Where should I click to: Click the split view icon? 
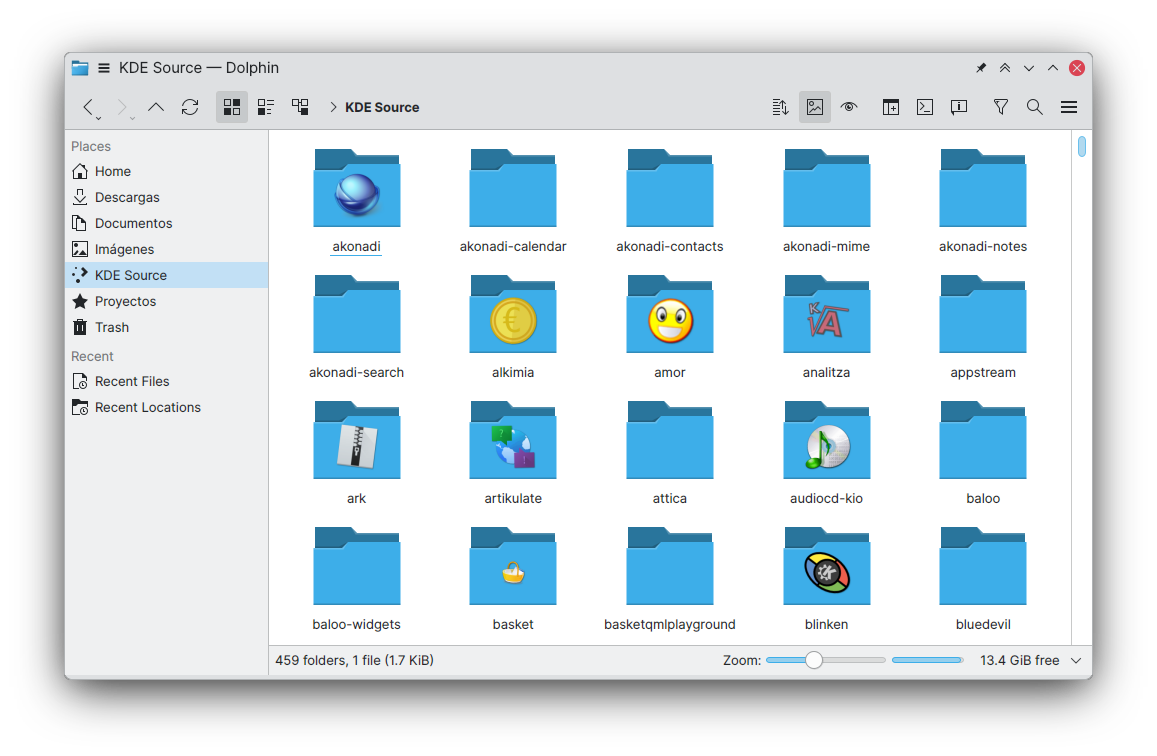(891, 107)
